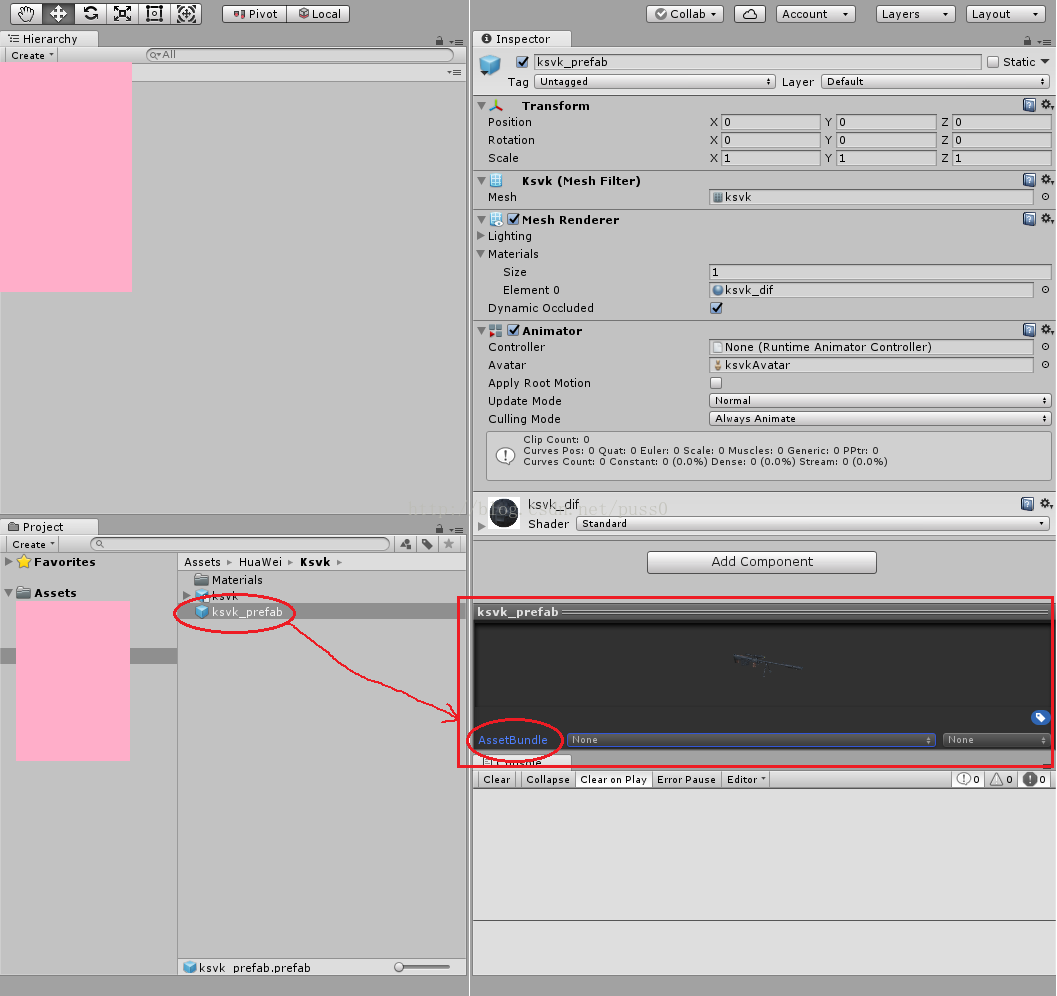Open the Layers dropdown
Screen dimensions: 1057x996
(x=915, y=14)
